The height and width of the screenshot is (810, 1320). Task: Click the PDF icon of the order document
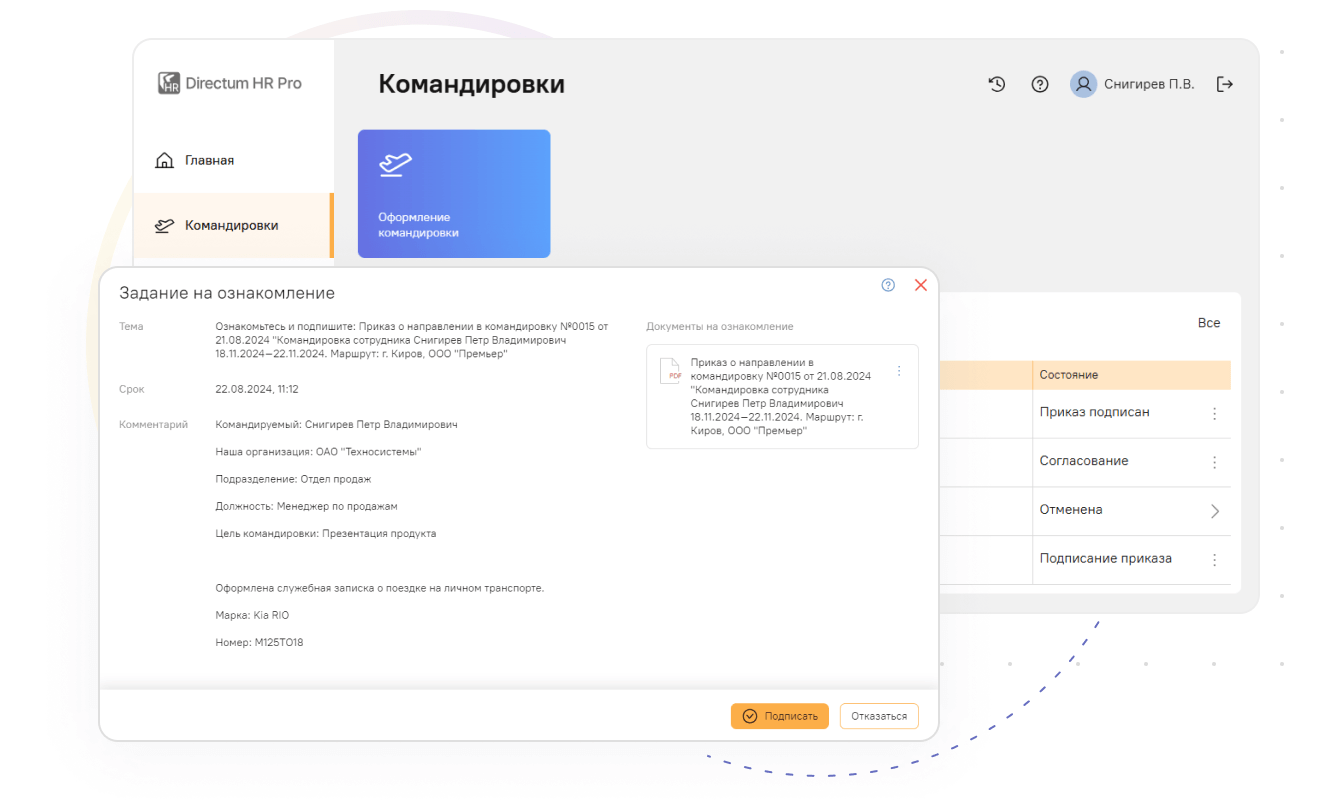(669, 372)
